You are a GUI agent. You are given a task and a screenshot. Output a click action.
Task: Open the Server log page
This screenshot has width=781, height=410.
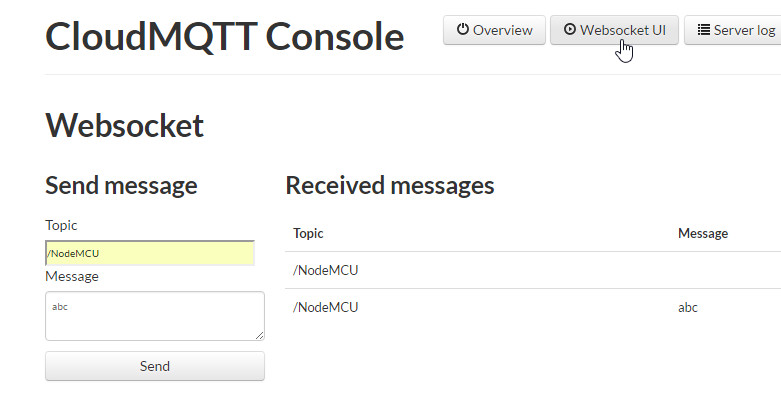(x=733, y=30)
